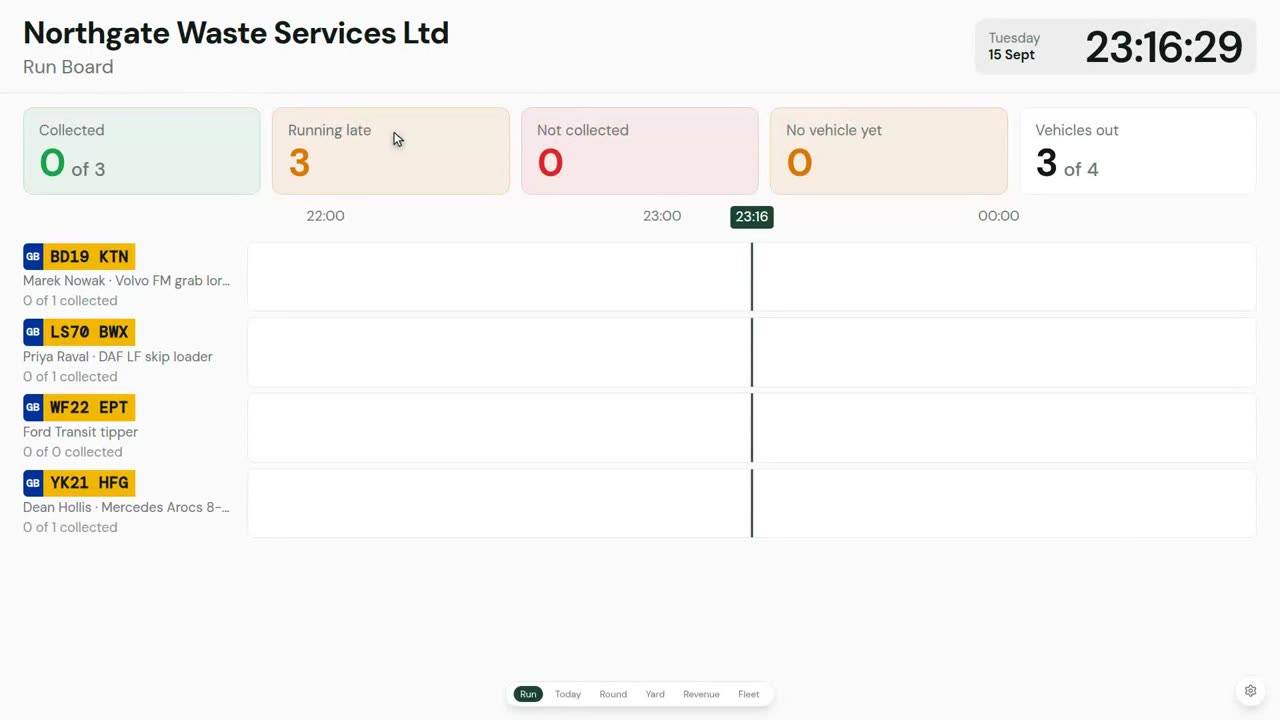Image resolution: width=1280 pixels, height=720 pixels.
Task: Click the 23:16:29 clock display
Action: tap(1164, 47)
